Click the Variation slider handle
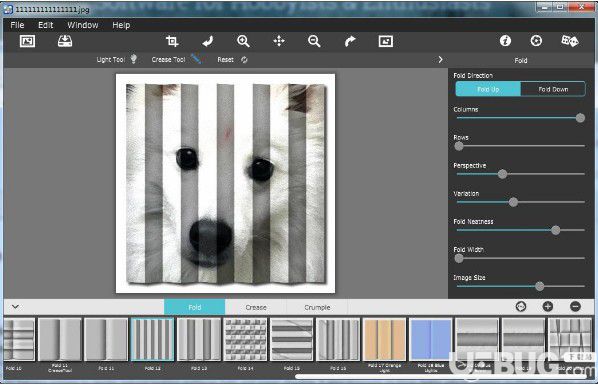Viewport: 598px width, 386px height. coord(513,202)
